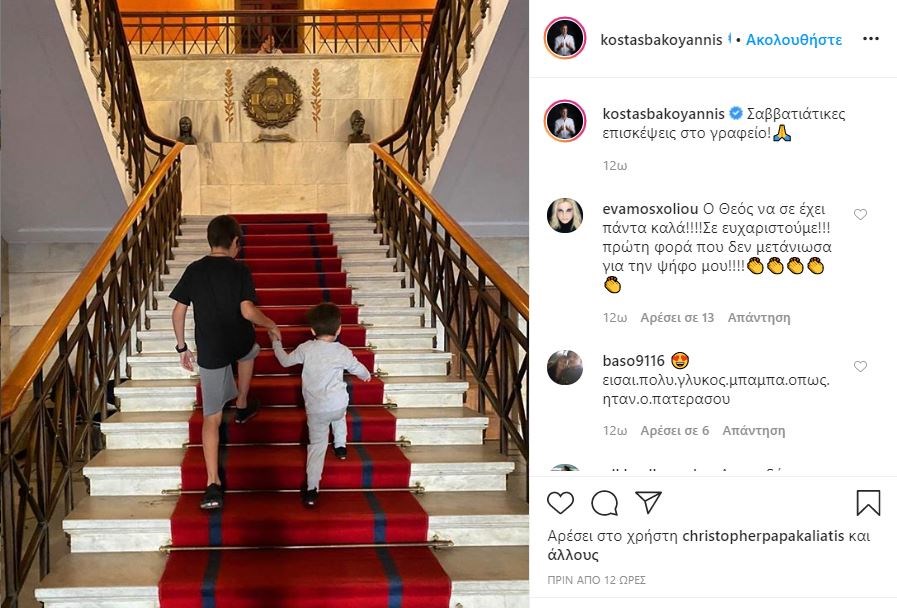Click the header kostasbakoyannis profile picture

pos(565,38)
